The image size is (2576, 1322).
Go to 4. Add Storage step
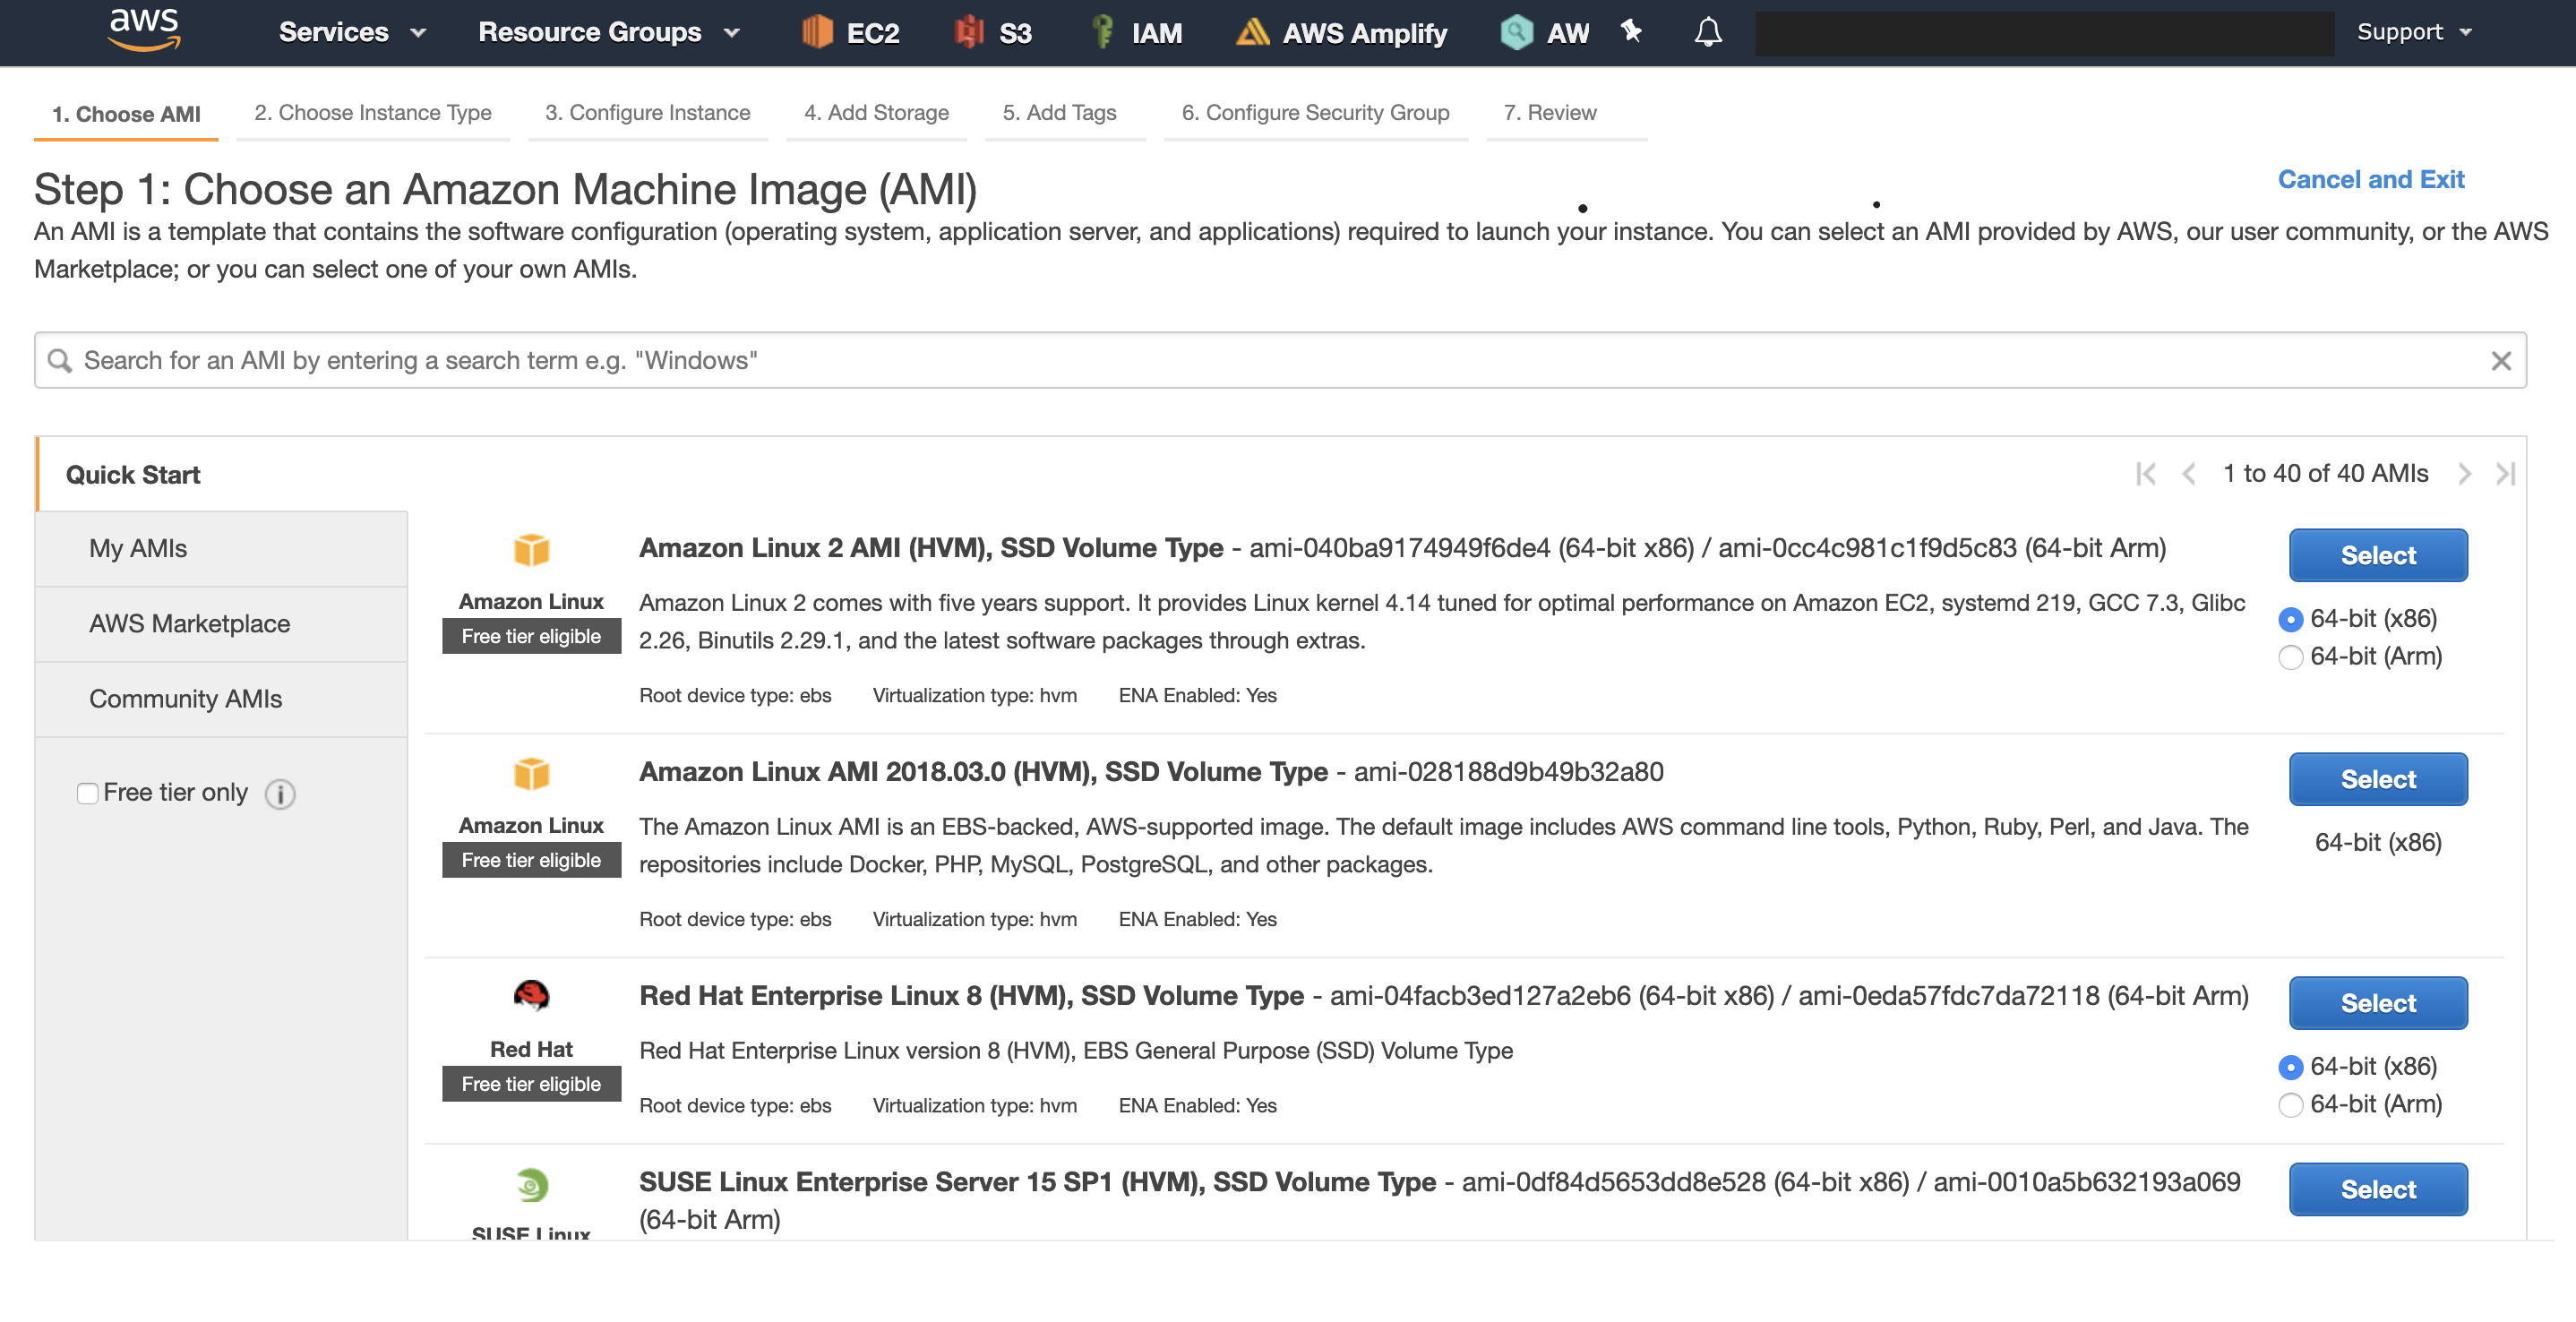coord(876,113)
